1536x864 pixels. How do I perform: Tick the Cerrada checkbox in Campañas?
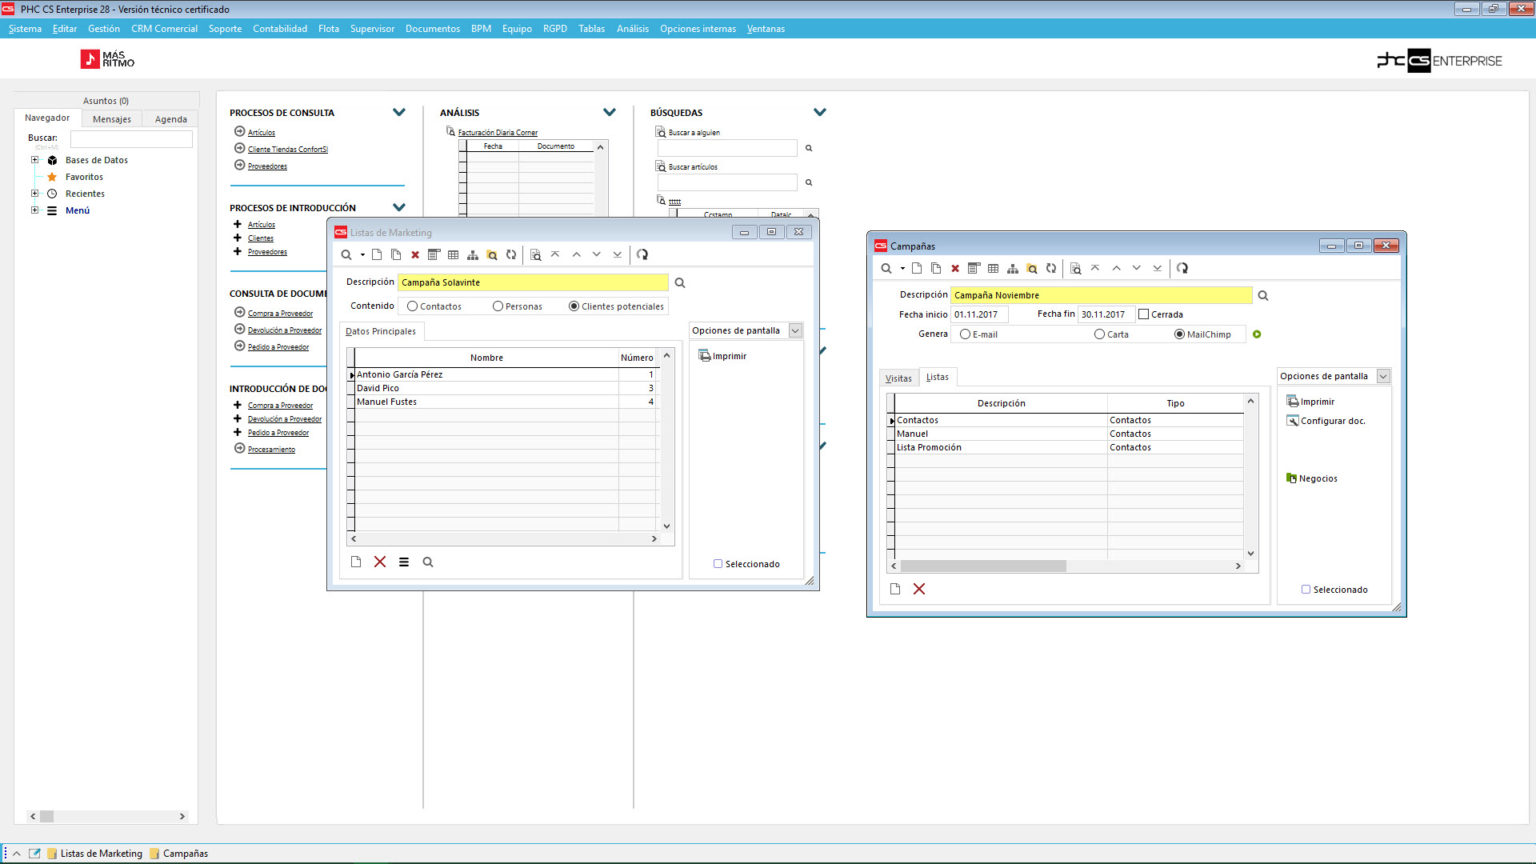pyautogui.click(x=1144, y=314)
